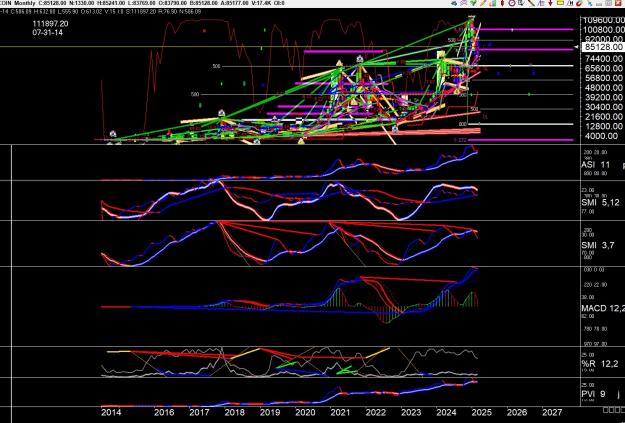Click the 12800.00 price axis value
625x423 pixels.
click(603, 126)
